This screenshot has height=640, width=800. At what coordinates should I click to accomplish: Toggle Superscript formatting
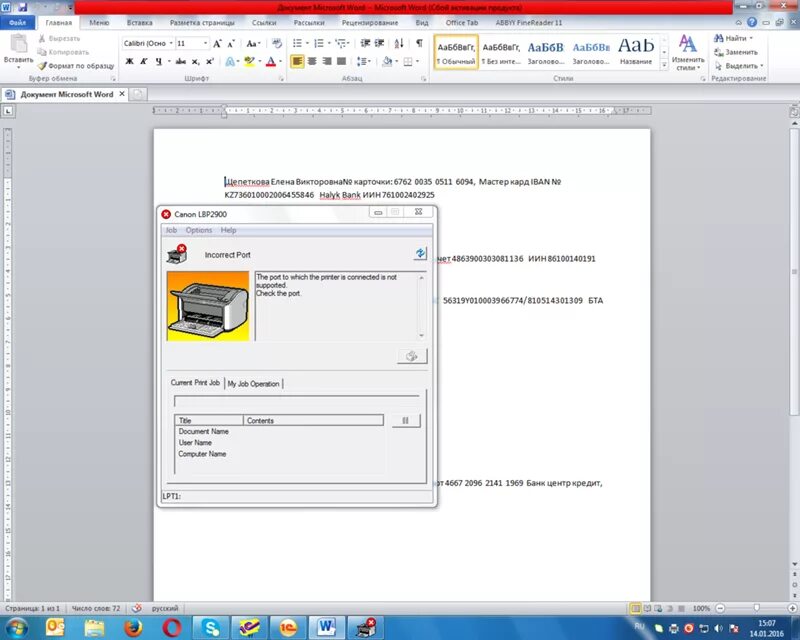coord(210,61)
